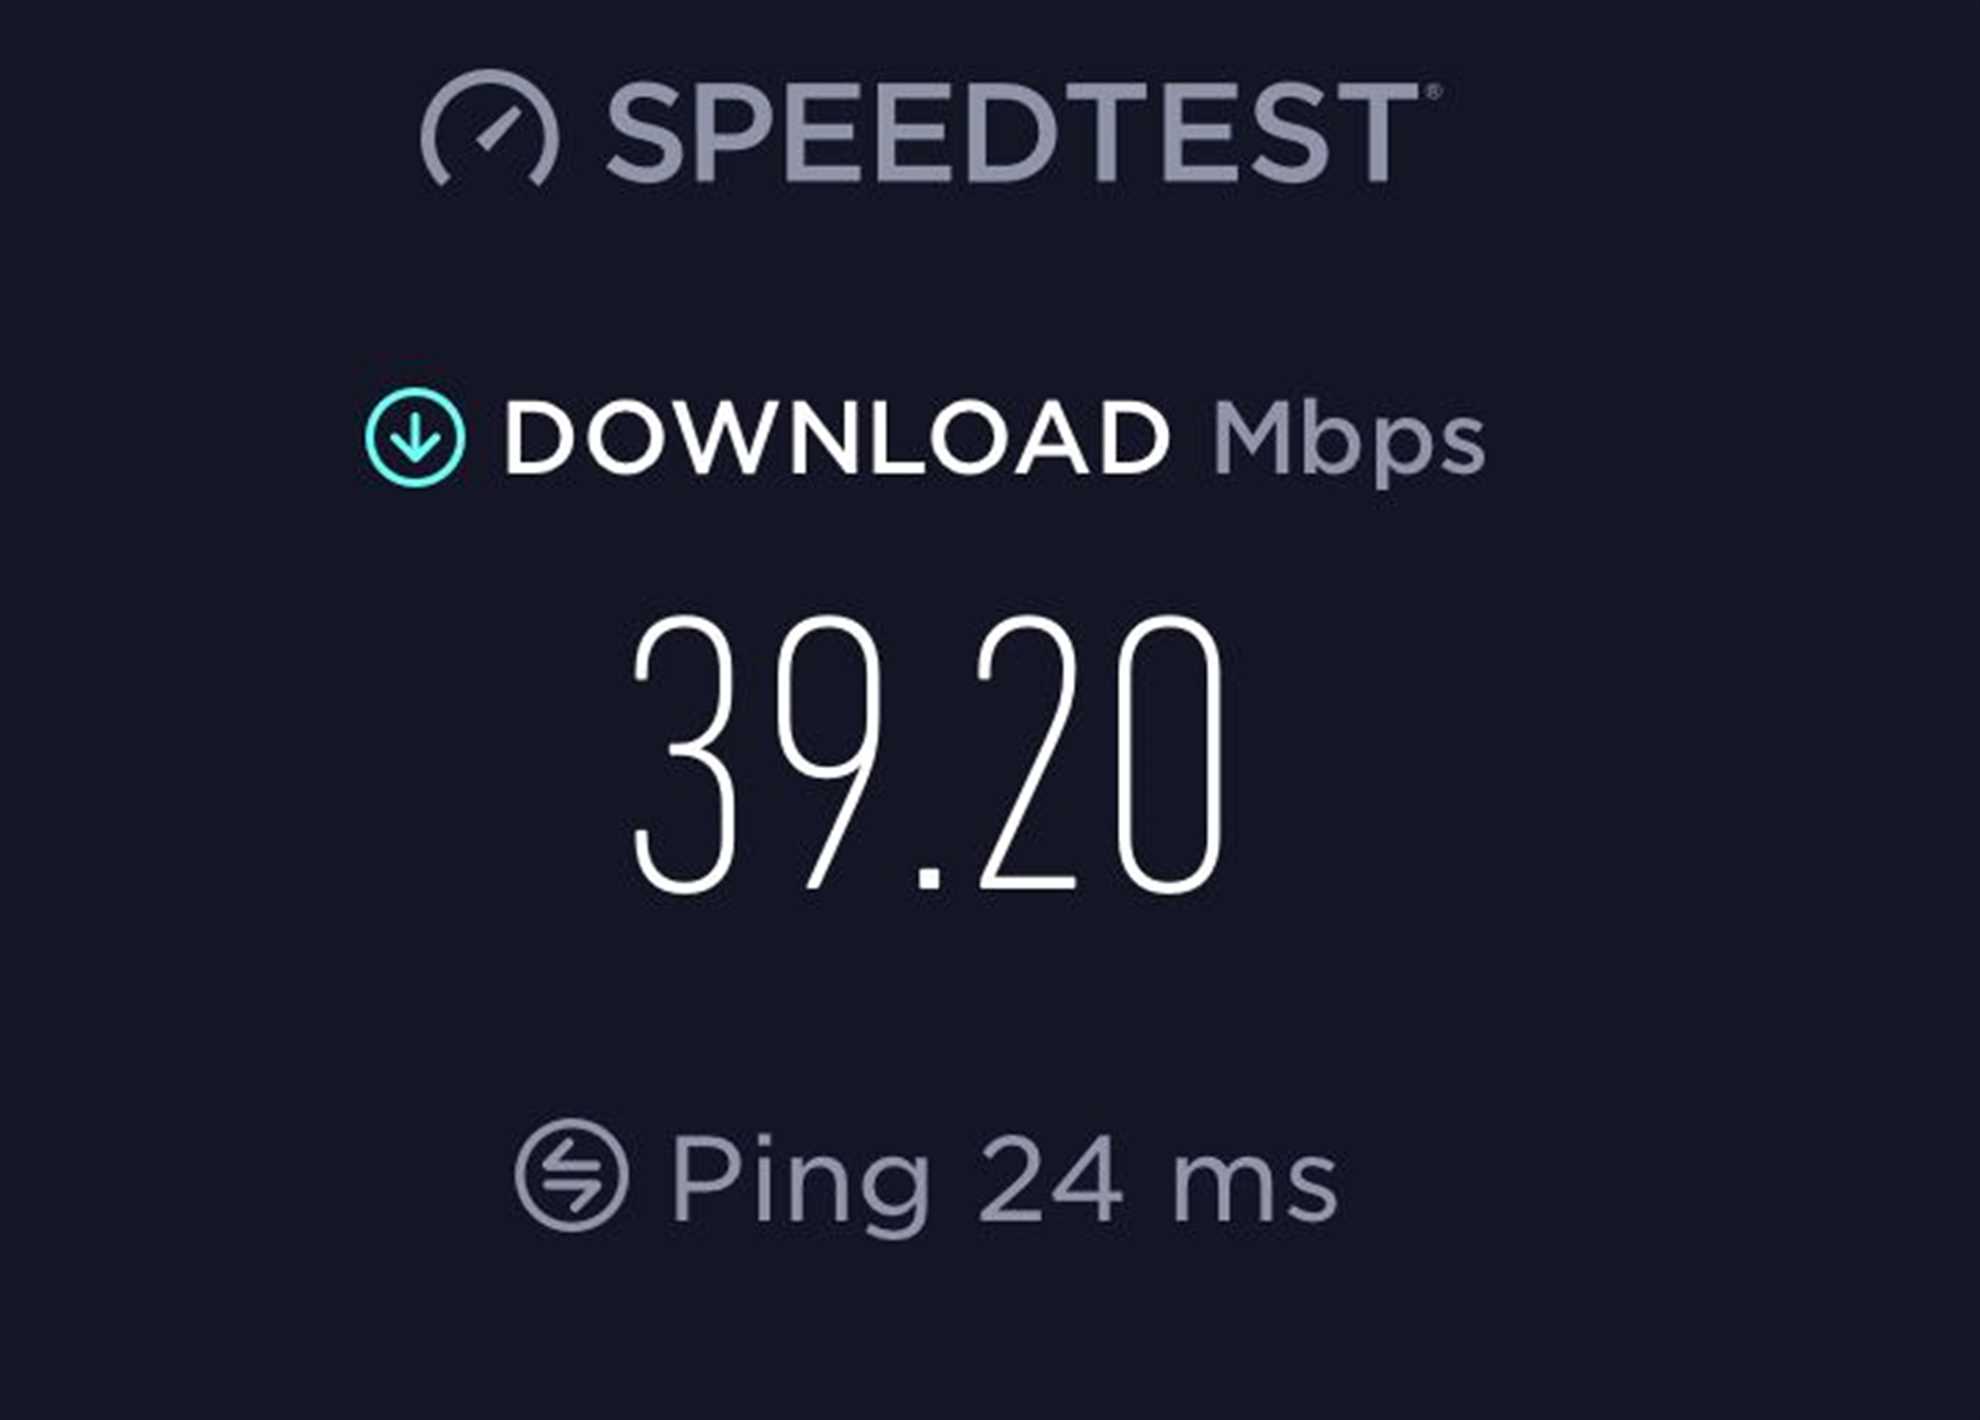
Task: Click the ms unit after ping value
Action: pyautogui.click(x=1254, y=1187)
